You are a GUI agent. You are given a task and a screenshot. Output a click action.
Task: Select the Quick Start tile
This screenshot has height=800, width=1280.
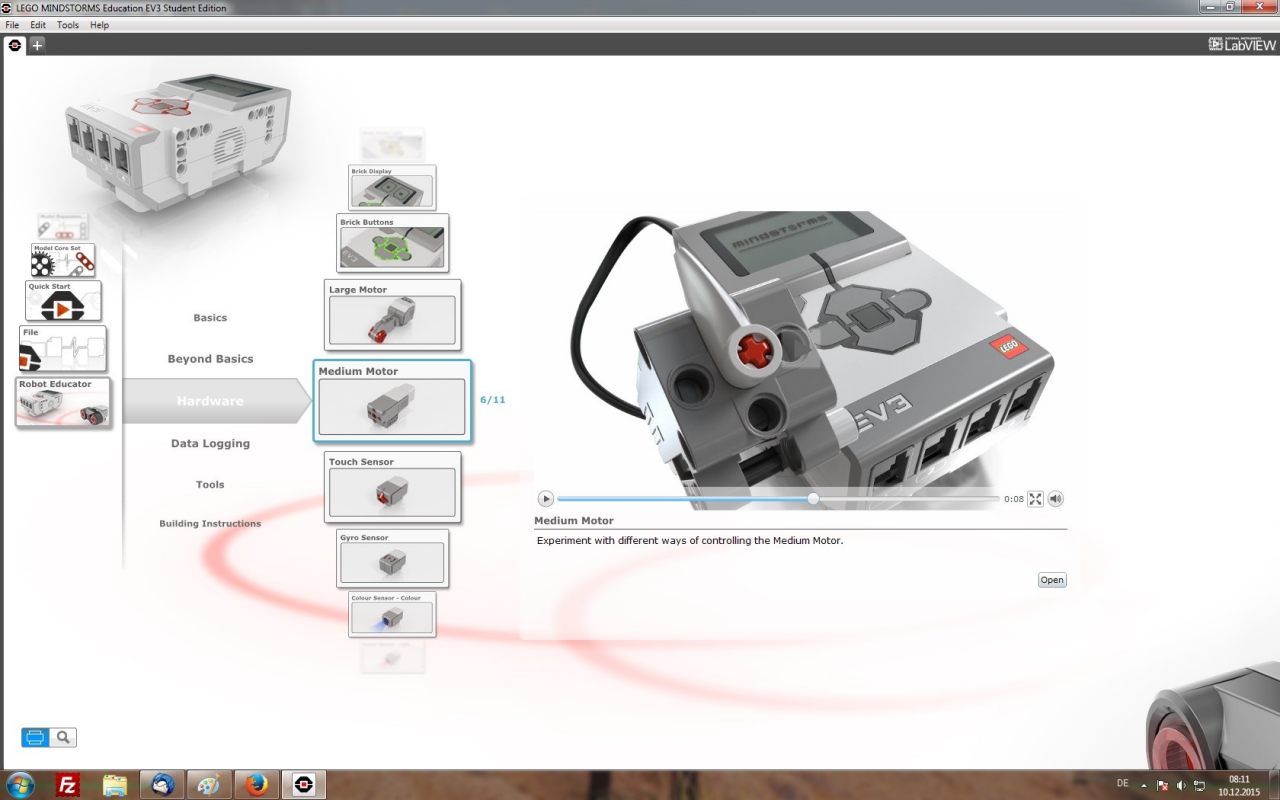(63, 301)
